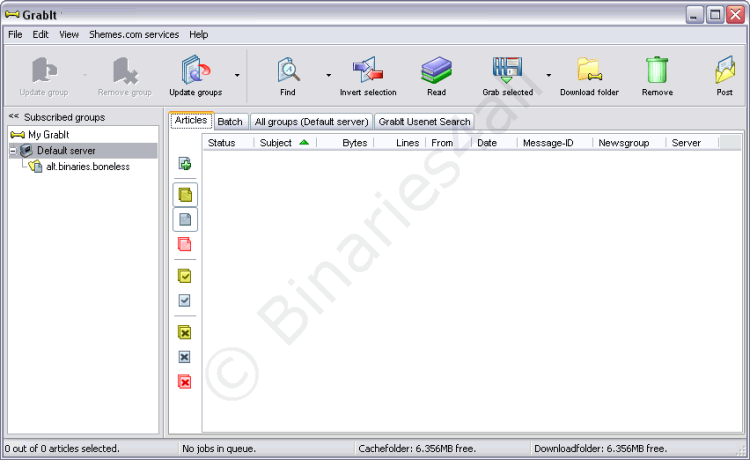The image size is (750, 460).
Task: Click 'Downloadfolder: 6.356MB free.' status
Action: [x=600, y=449]
